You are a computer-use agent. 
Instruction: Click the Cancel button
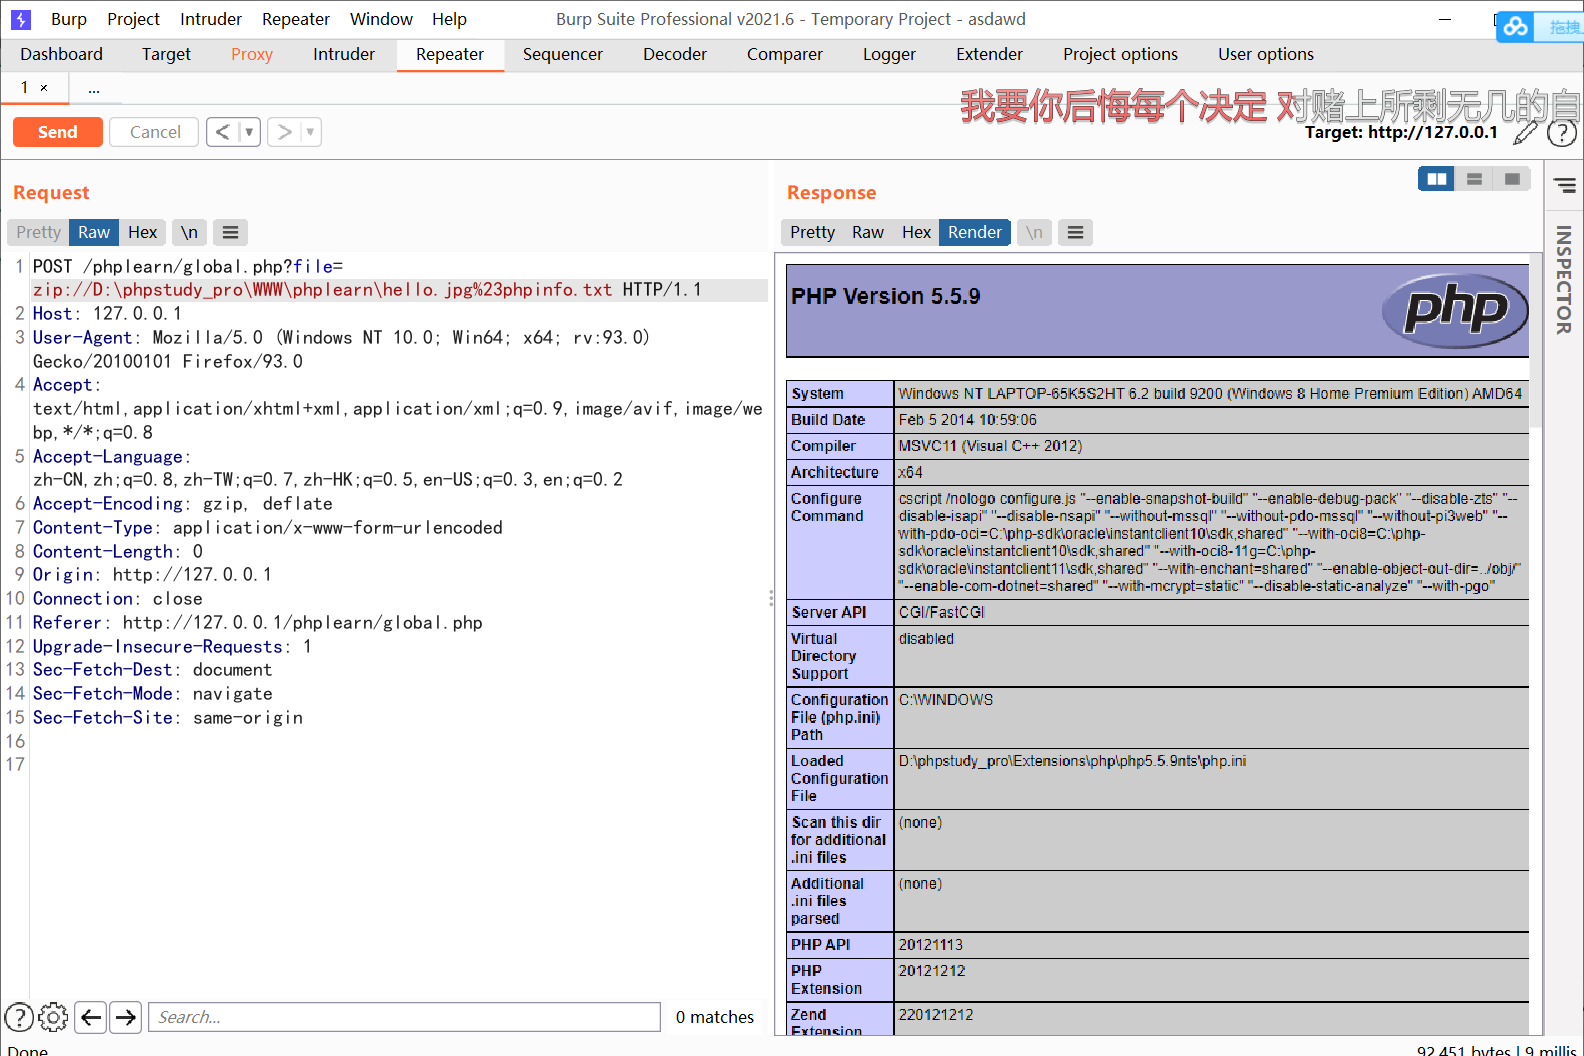[x=155, y=132]
